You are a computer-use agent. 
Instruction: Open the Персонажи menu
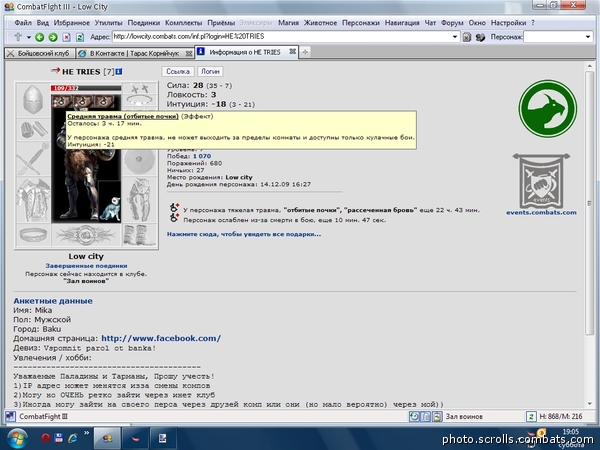tap(361, 23)
